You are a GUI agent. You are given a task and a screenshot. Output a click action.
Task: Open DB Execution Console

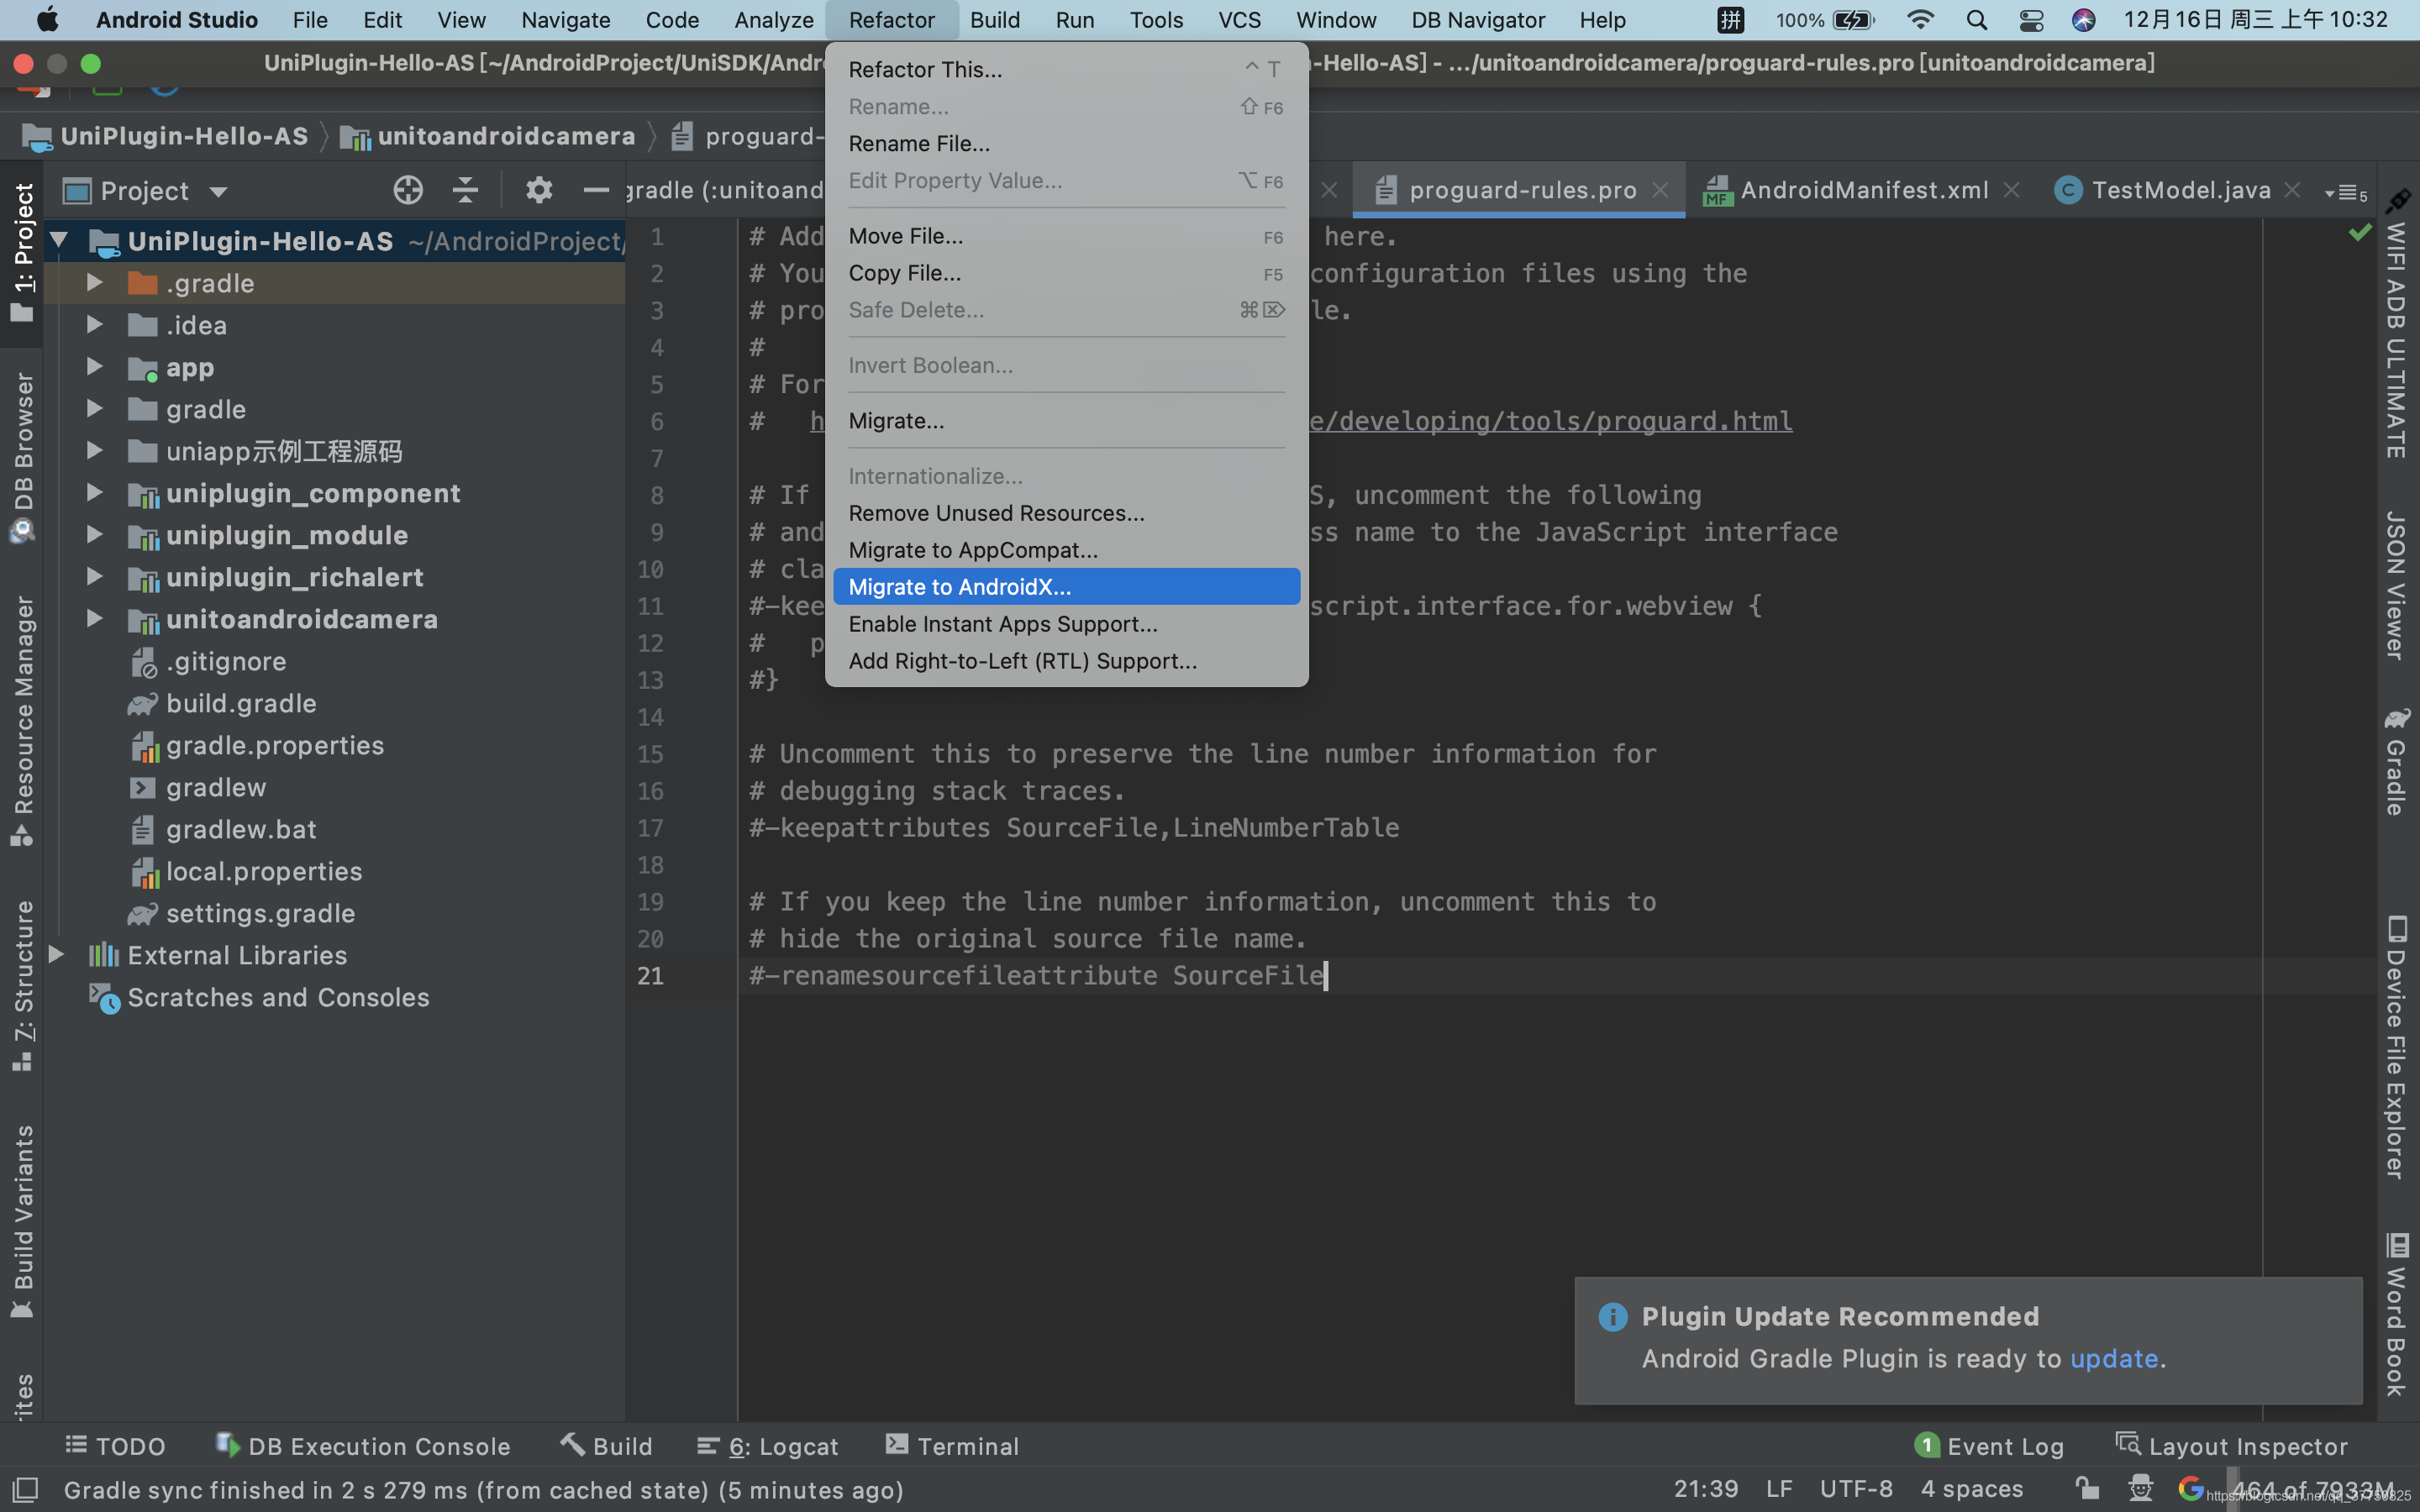click(363, 1446)
